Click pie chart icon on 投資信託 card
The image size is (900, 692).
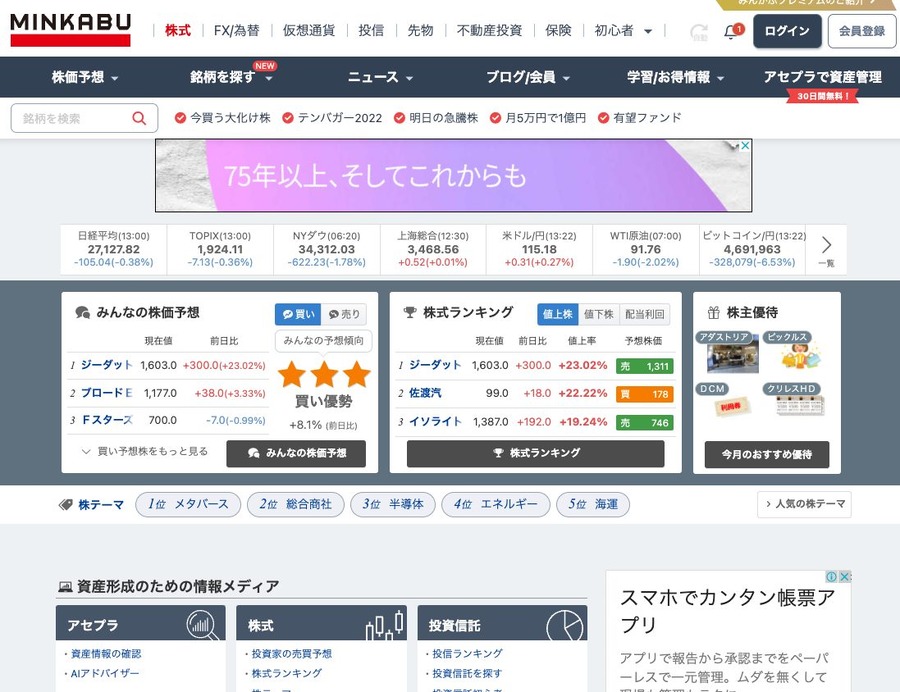coord(565,625)
